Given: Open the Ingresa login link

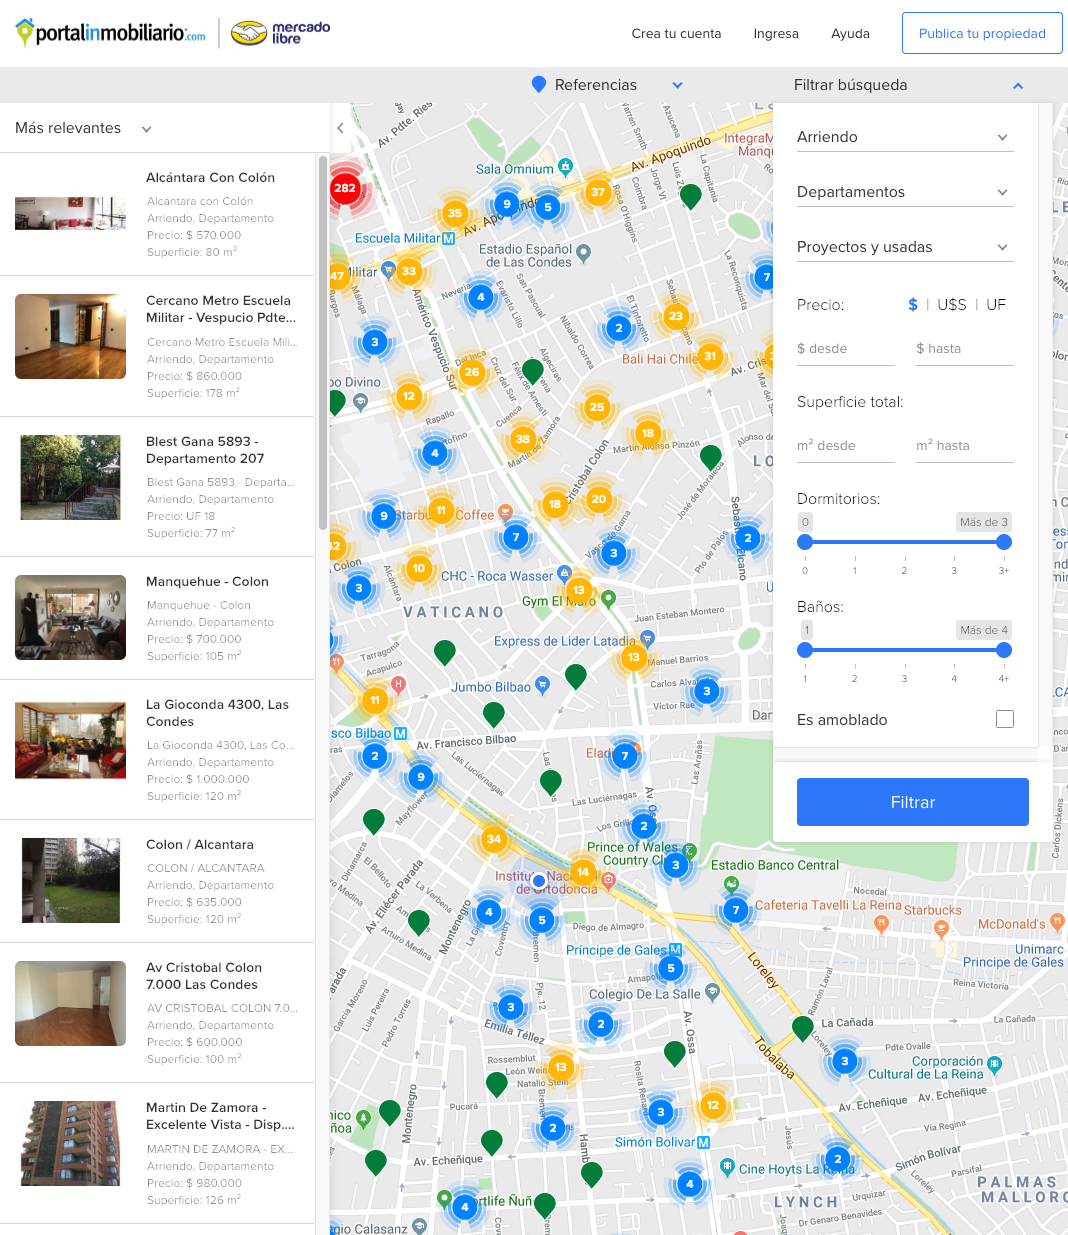Looking at the screenshot, I should (776, 33).
